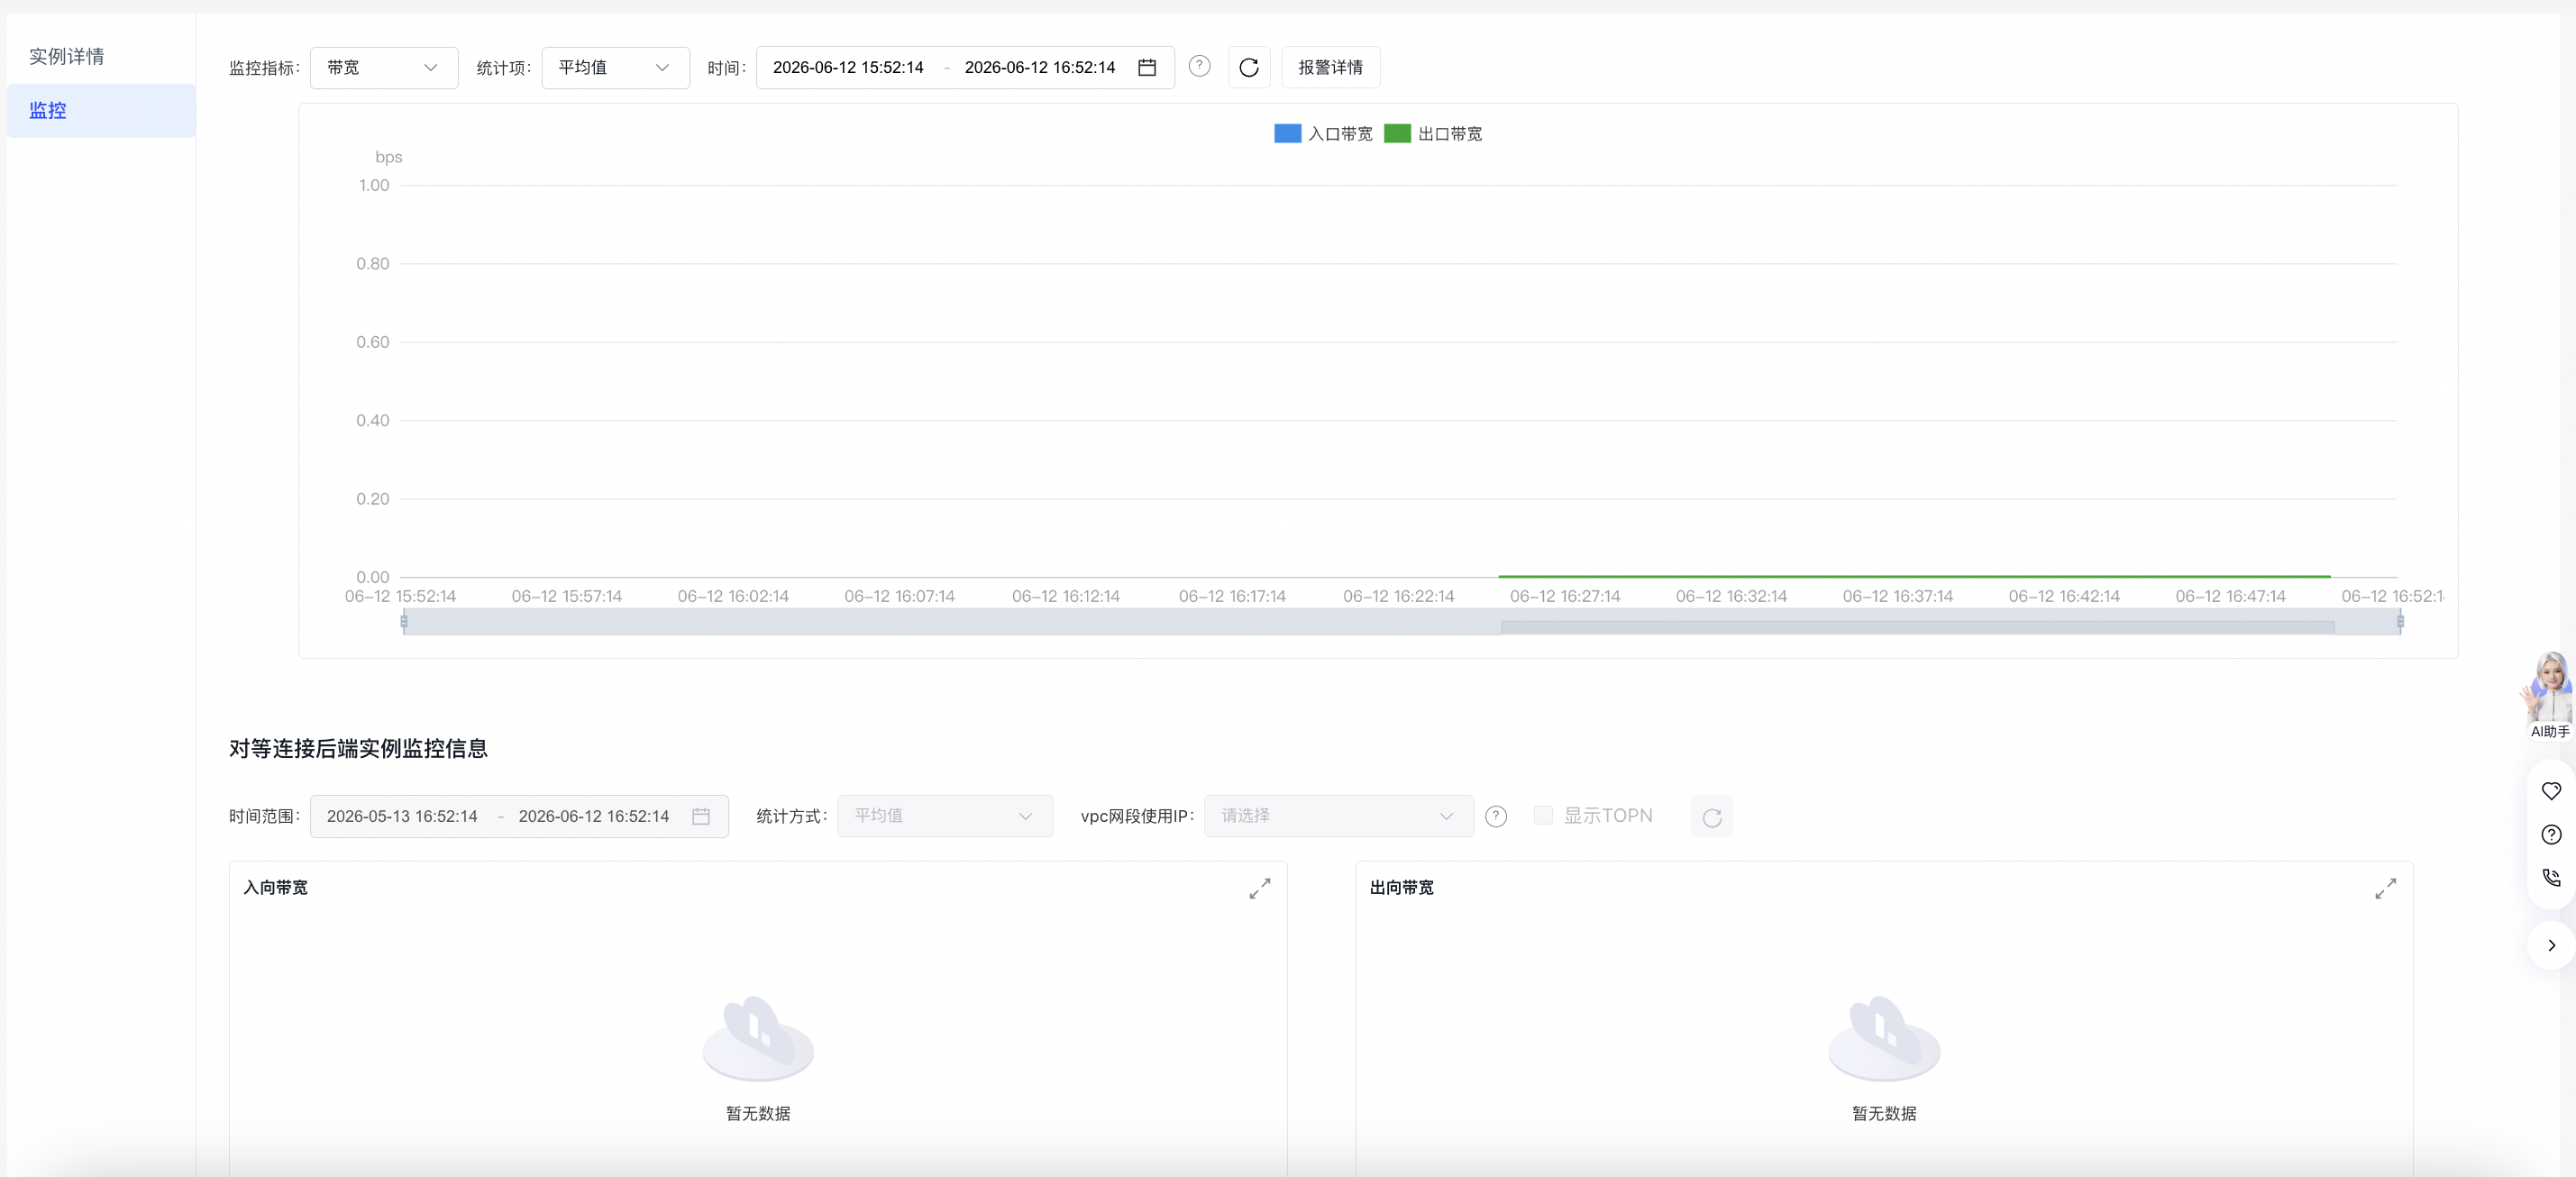The width and height of the screenshot is (2576, 1177).
Task: Open calendar icon in 时间范围 picker
Action: pyautogui.click(x=701, y=816)
